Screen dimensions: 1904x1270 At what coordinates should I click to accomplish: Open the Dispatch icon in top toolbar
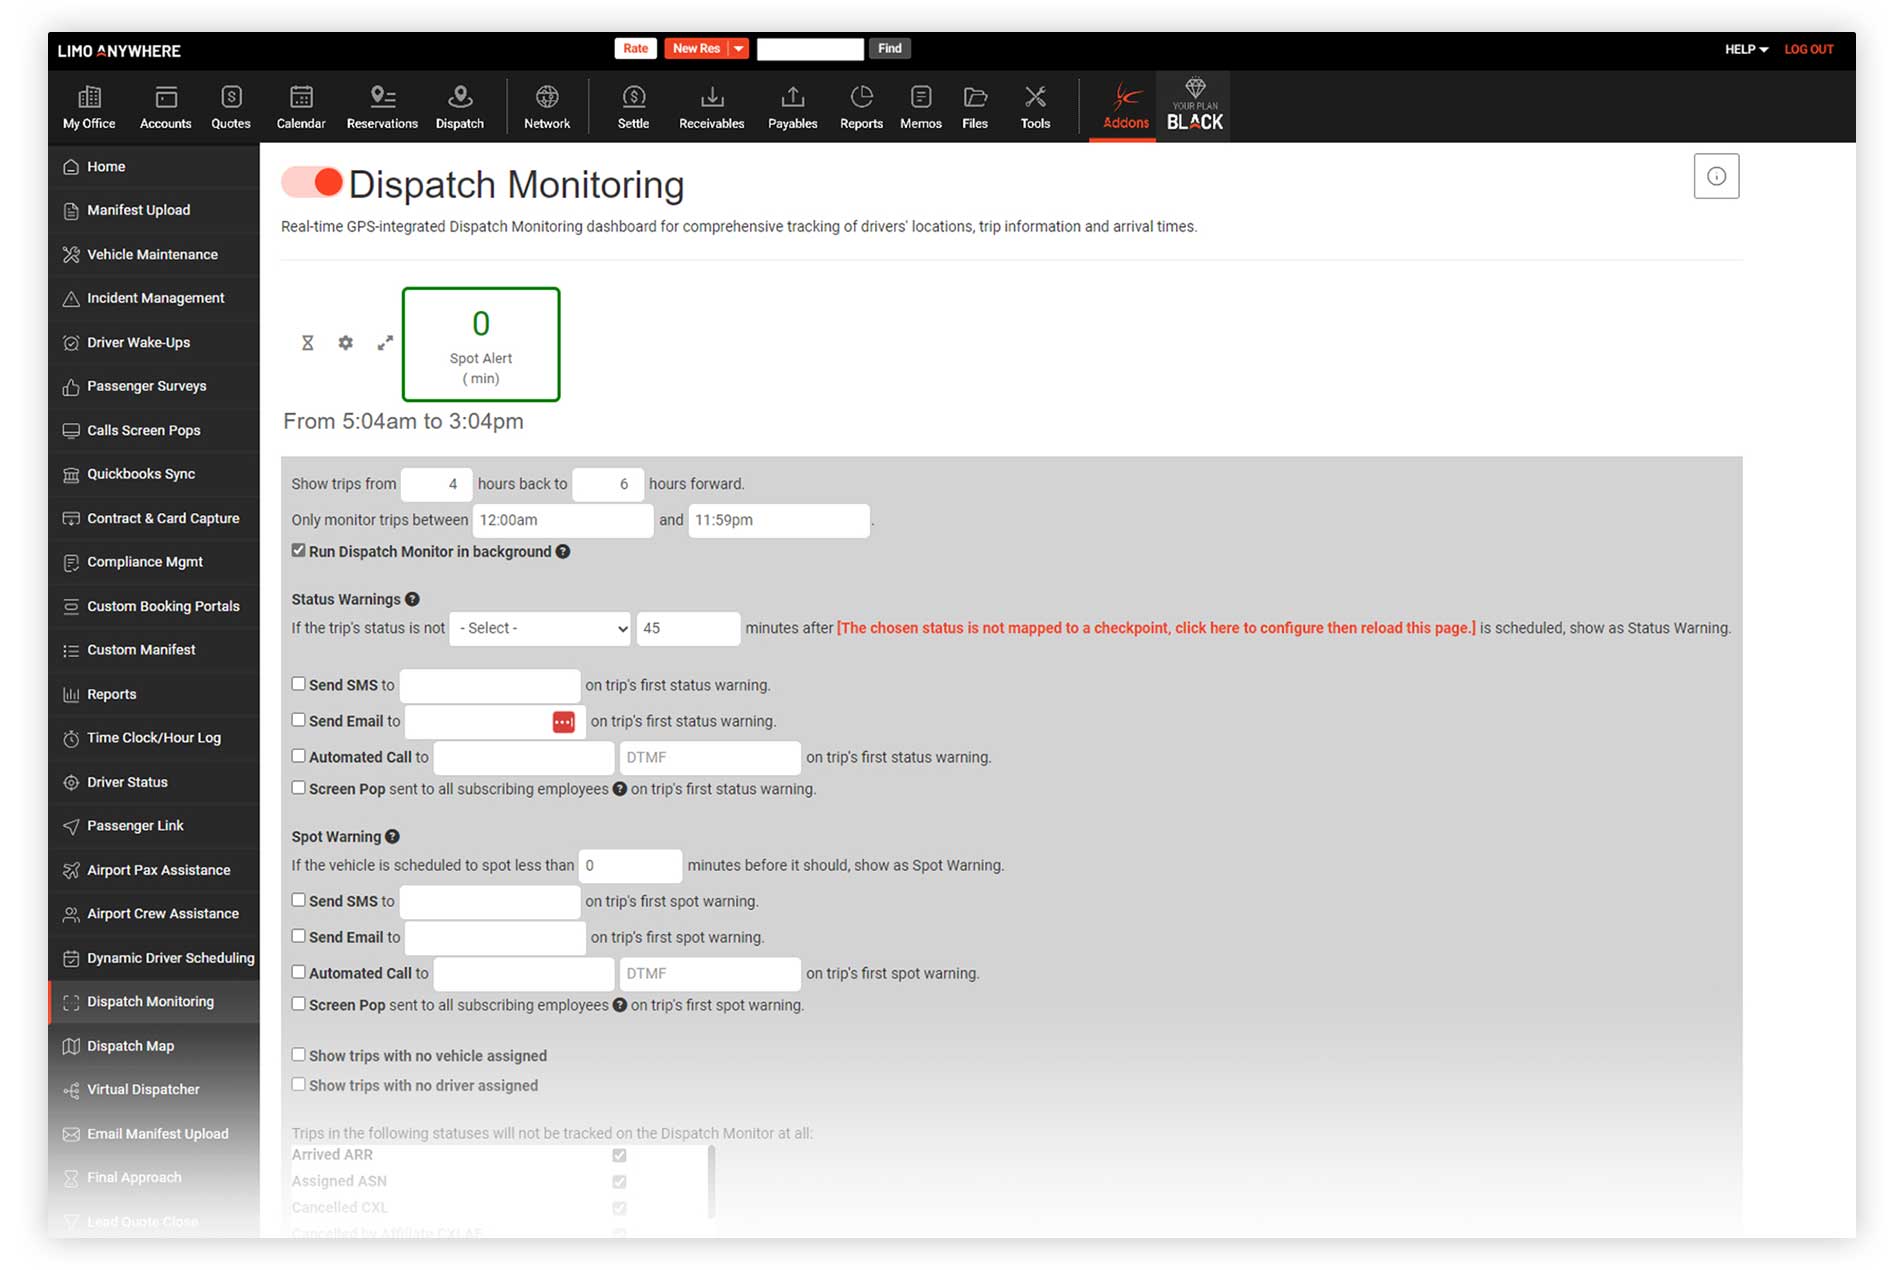pos(459,106)
